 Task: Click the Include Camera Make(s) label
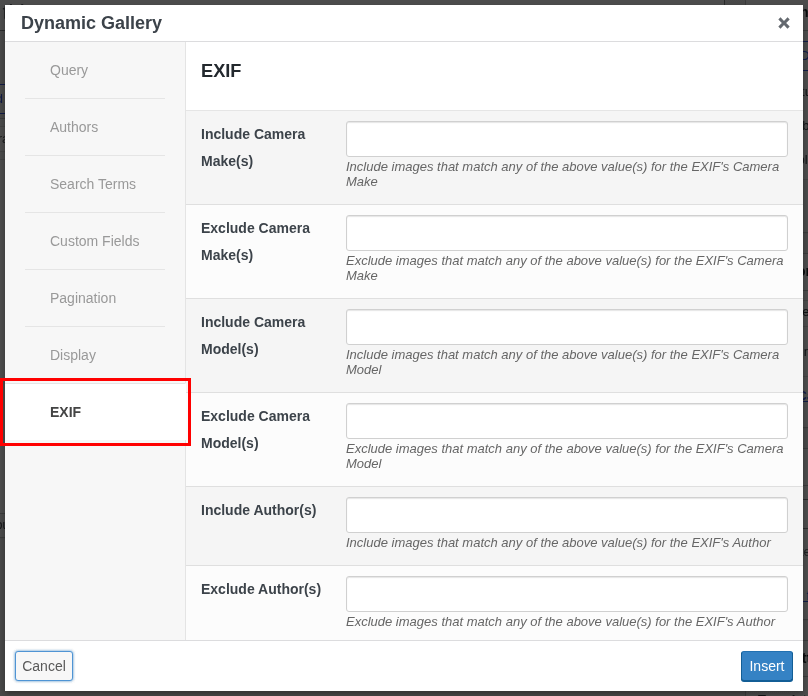click(253, 147)
